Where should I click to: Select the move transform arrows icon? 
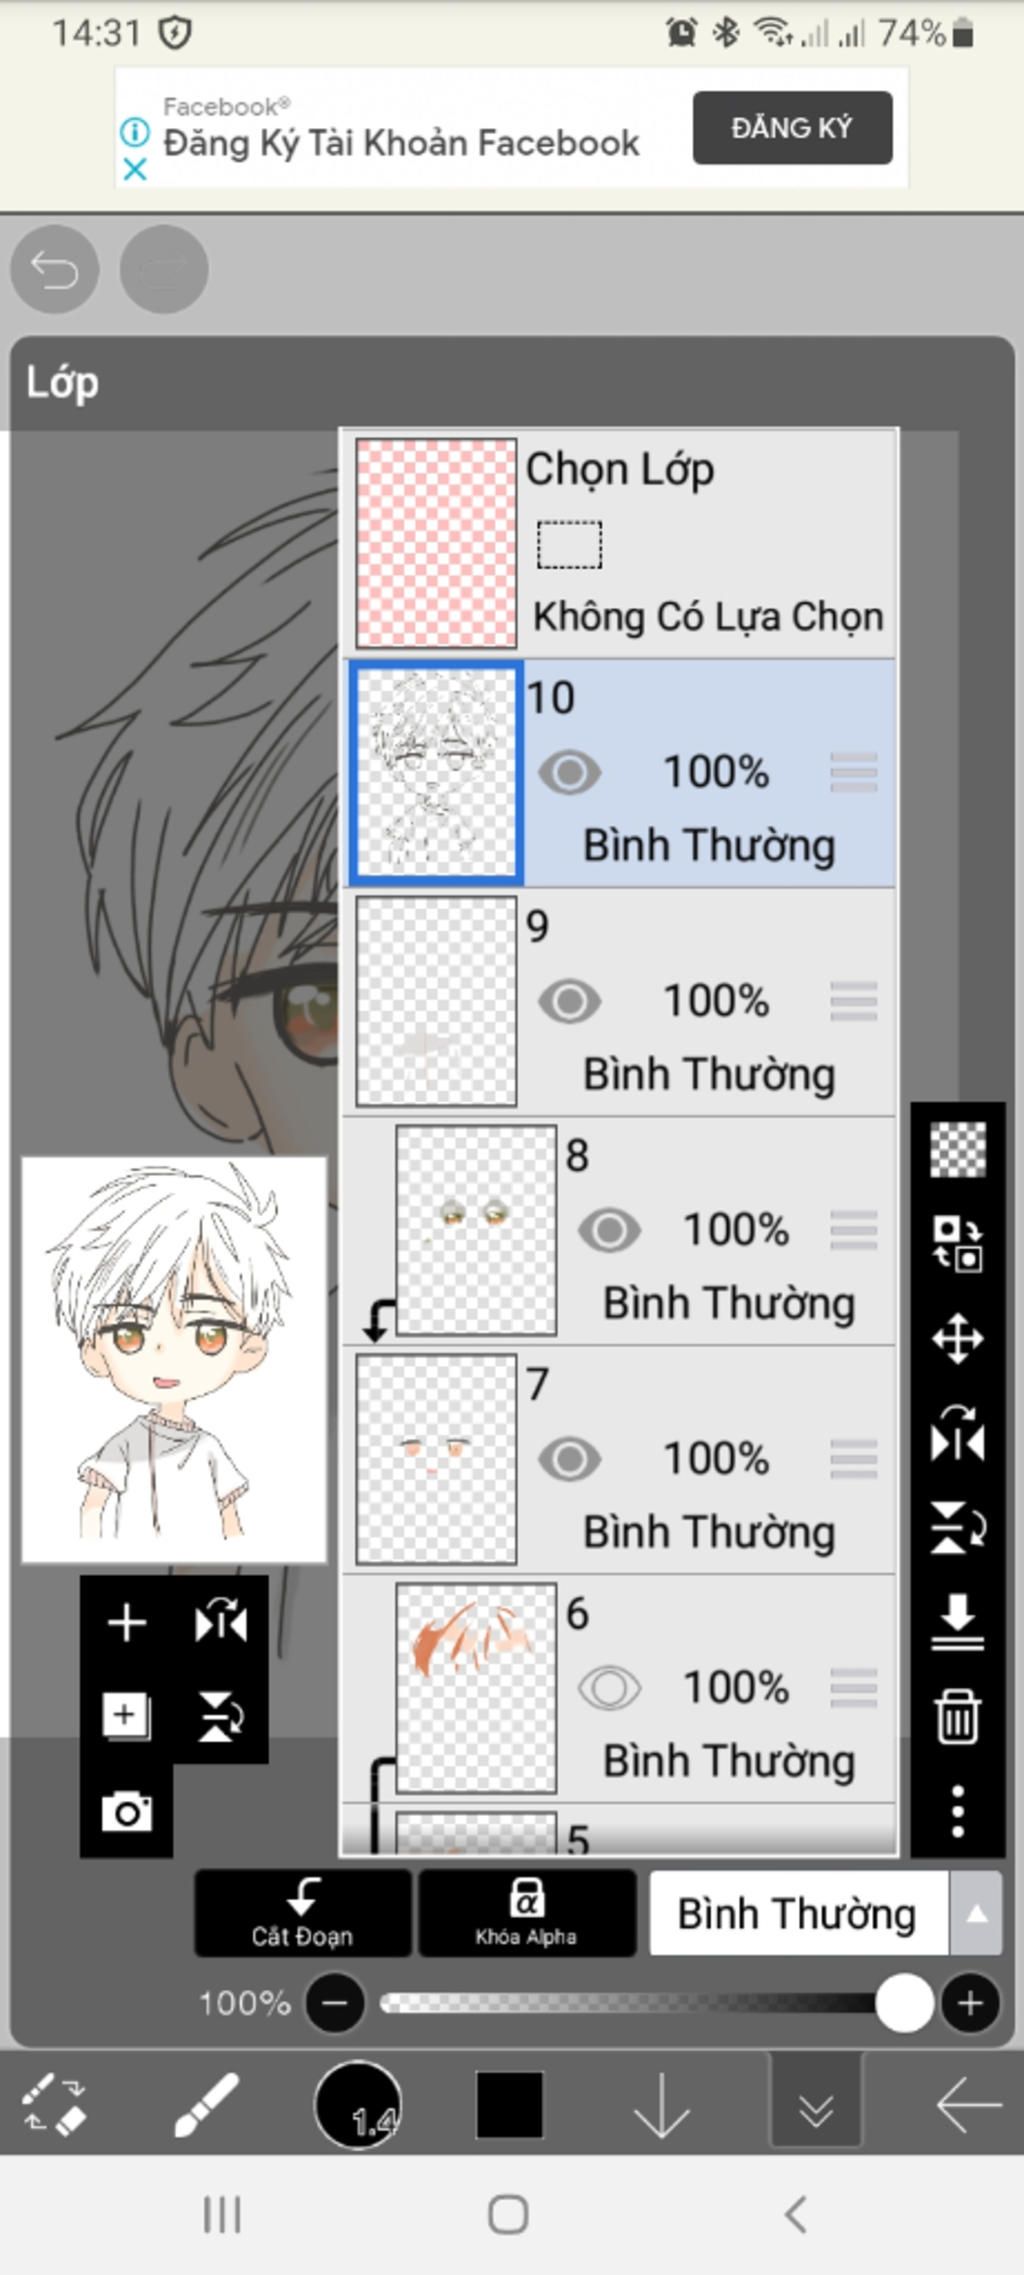(957, 1338)
